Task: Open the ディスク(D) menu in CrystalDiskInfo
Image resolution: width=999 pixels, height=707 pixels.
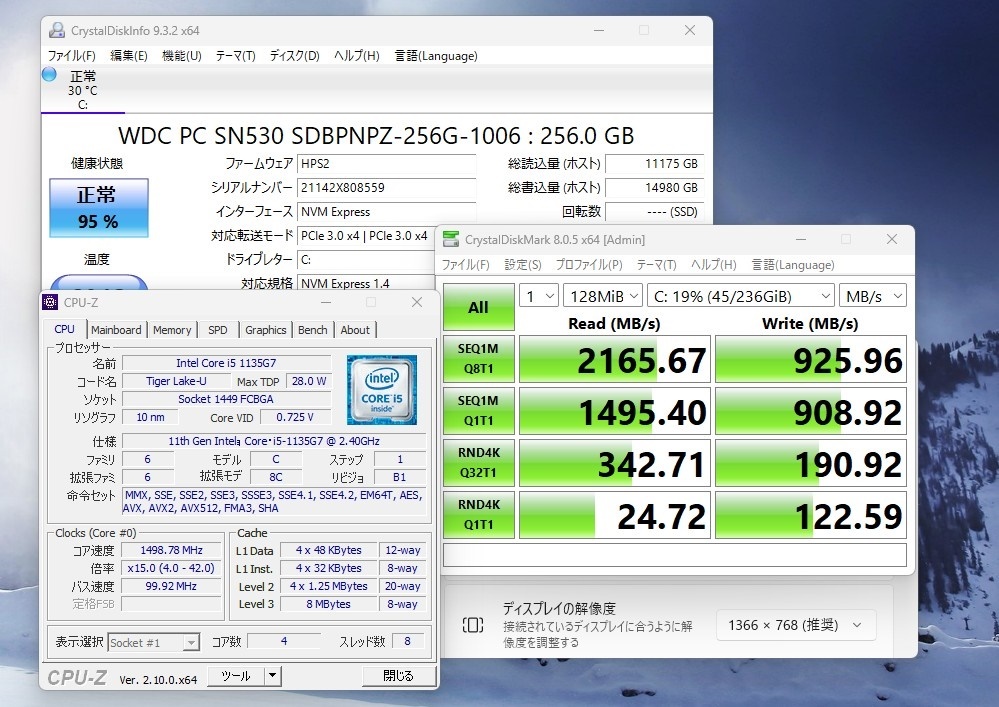Action: point(294,55)
